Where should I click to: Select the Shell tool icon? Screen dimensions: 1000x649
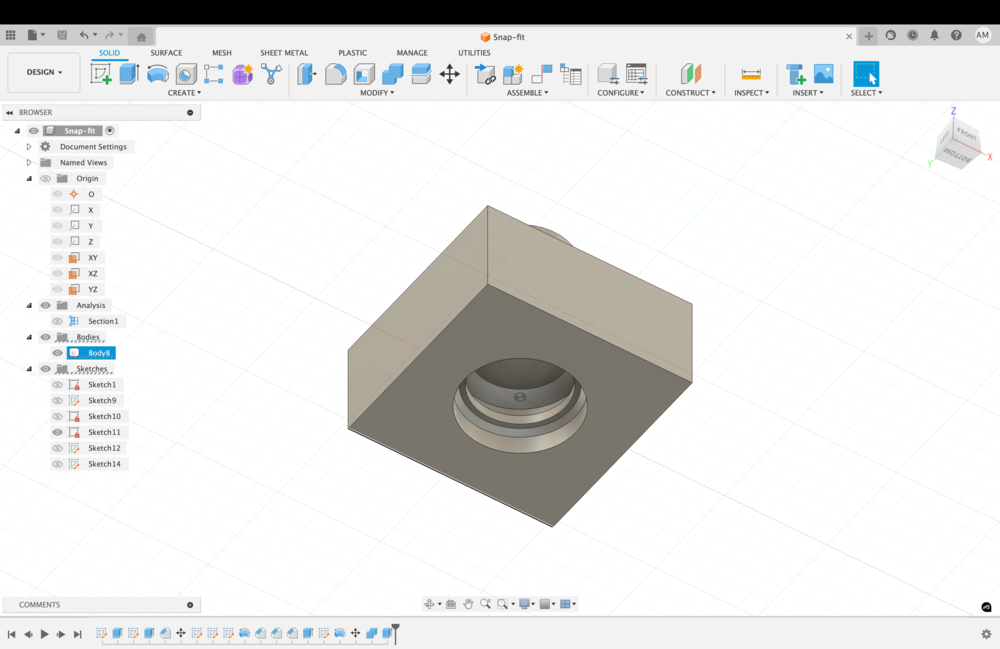click(364, 74)
